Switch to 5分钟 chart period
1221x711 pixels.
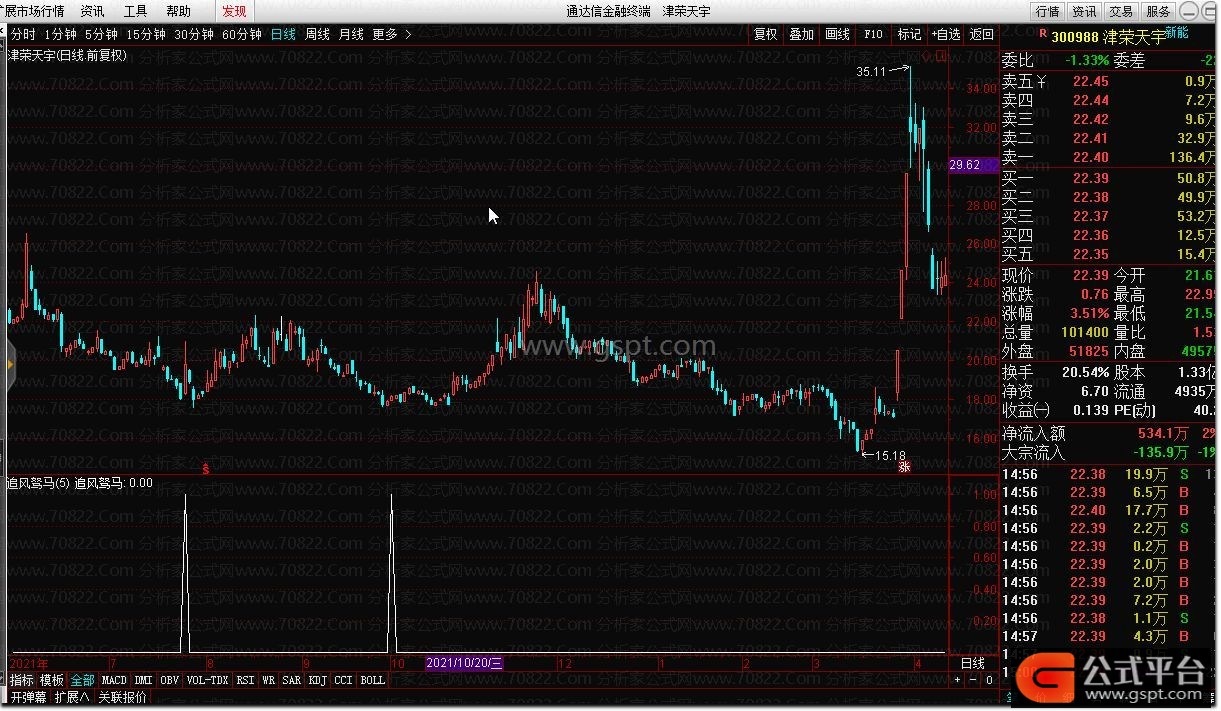click(101, 34)
